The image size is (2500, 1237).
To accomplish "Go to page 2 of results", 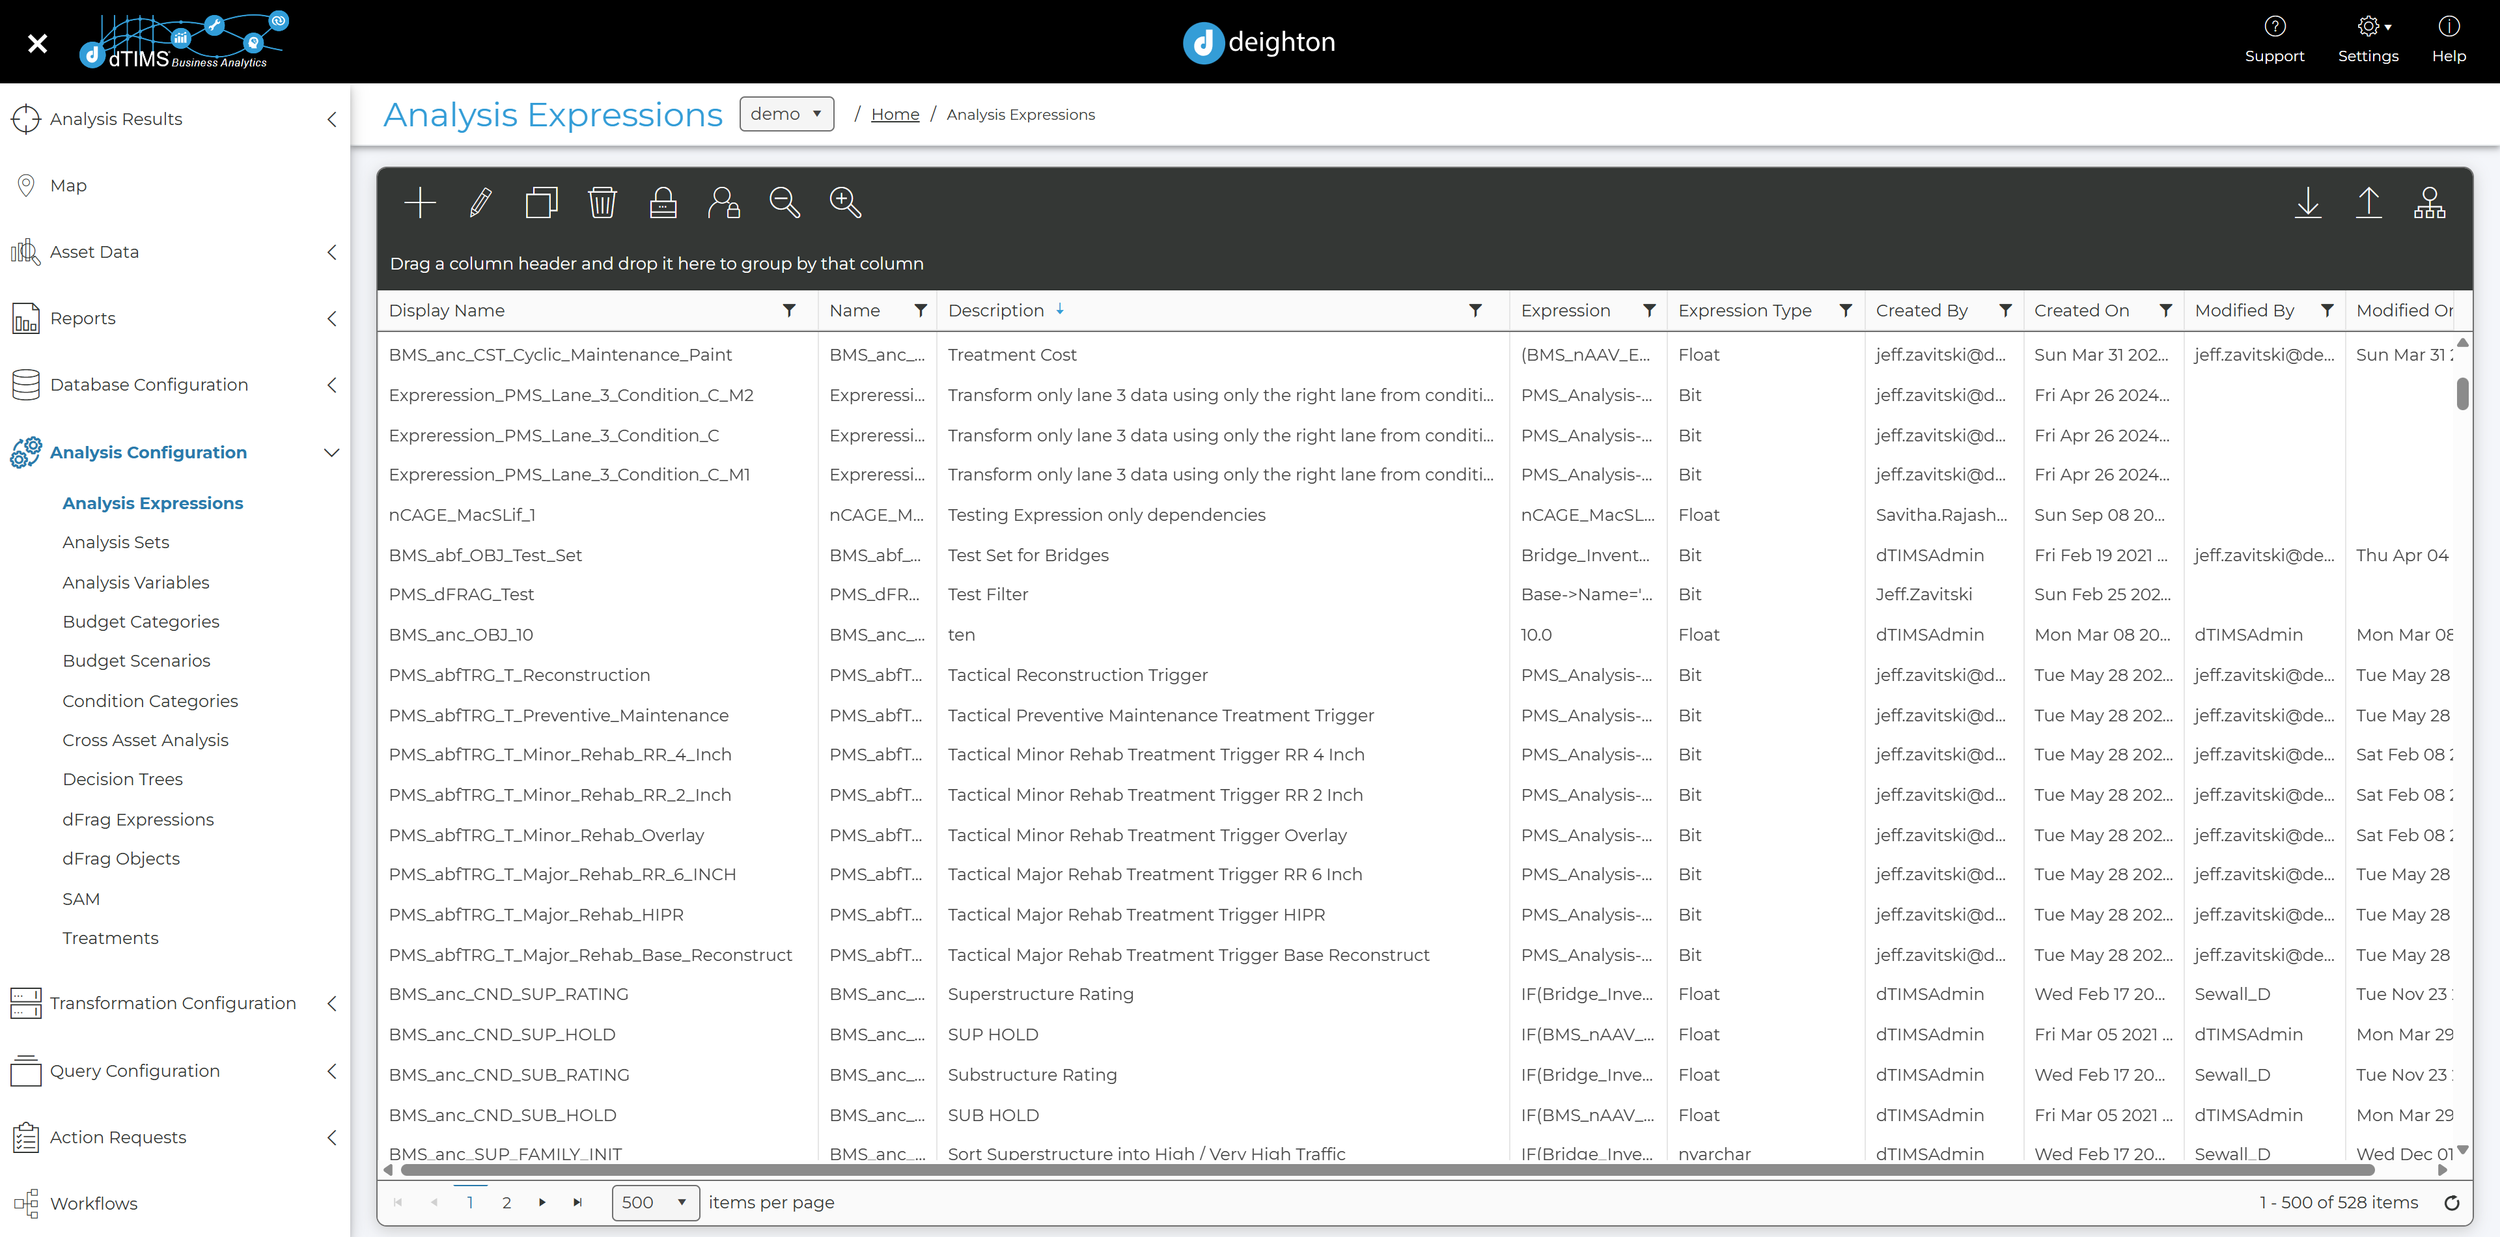I will click(507, 1202).
